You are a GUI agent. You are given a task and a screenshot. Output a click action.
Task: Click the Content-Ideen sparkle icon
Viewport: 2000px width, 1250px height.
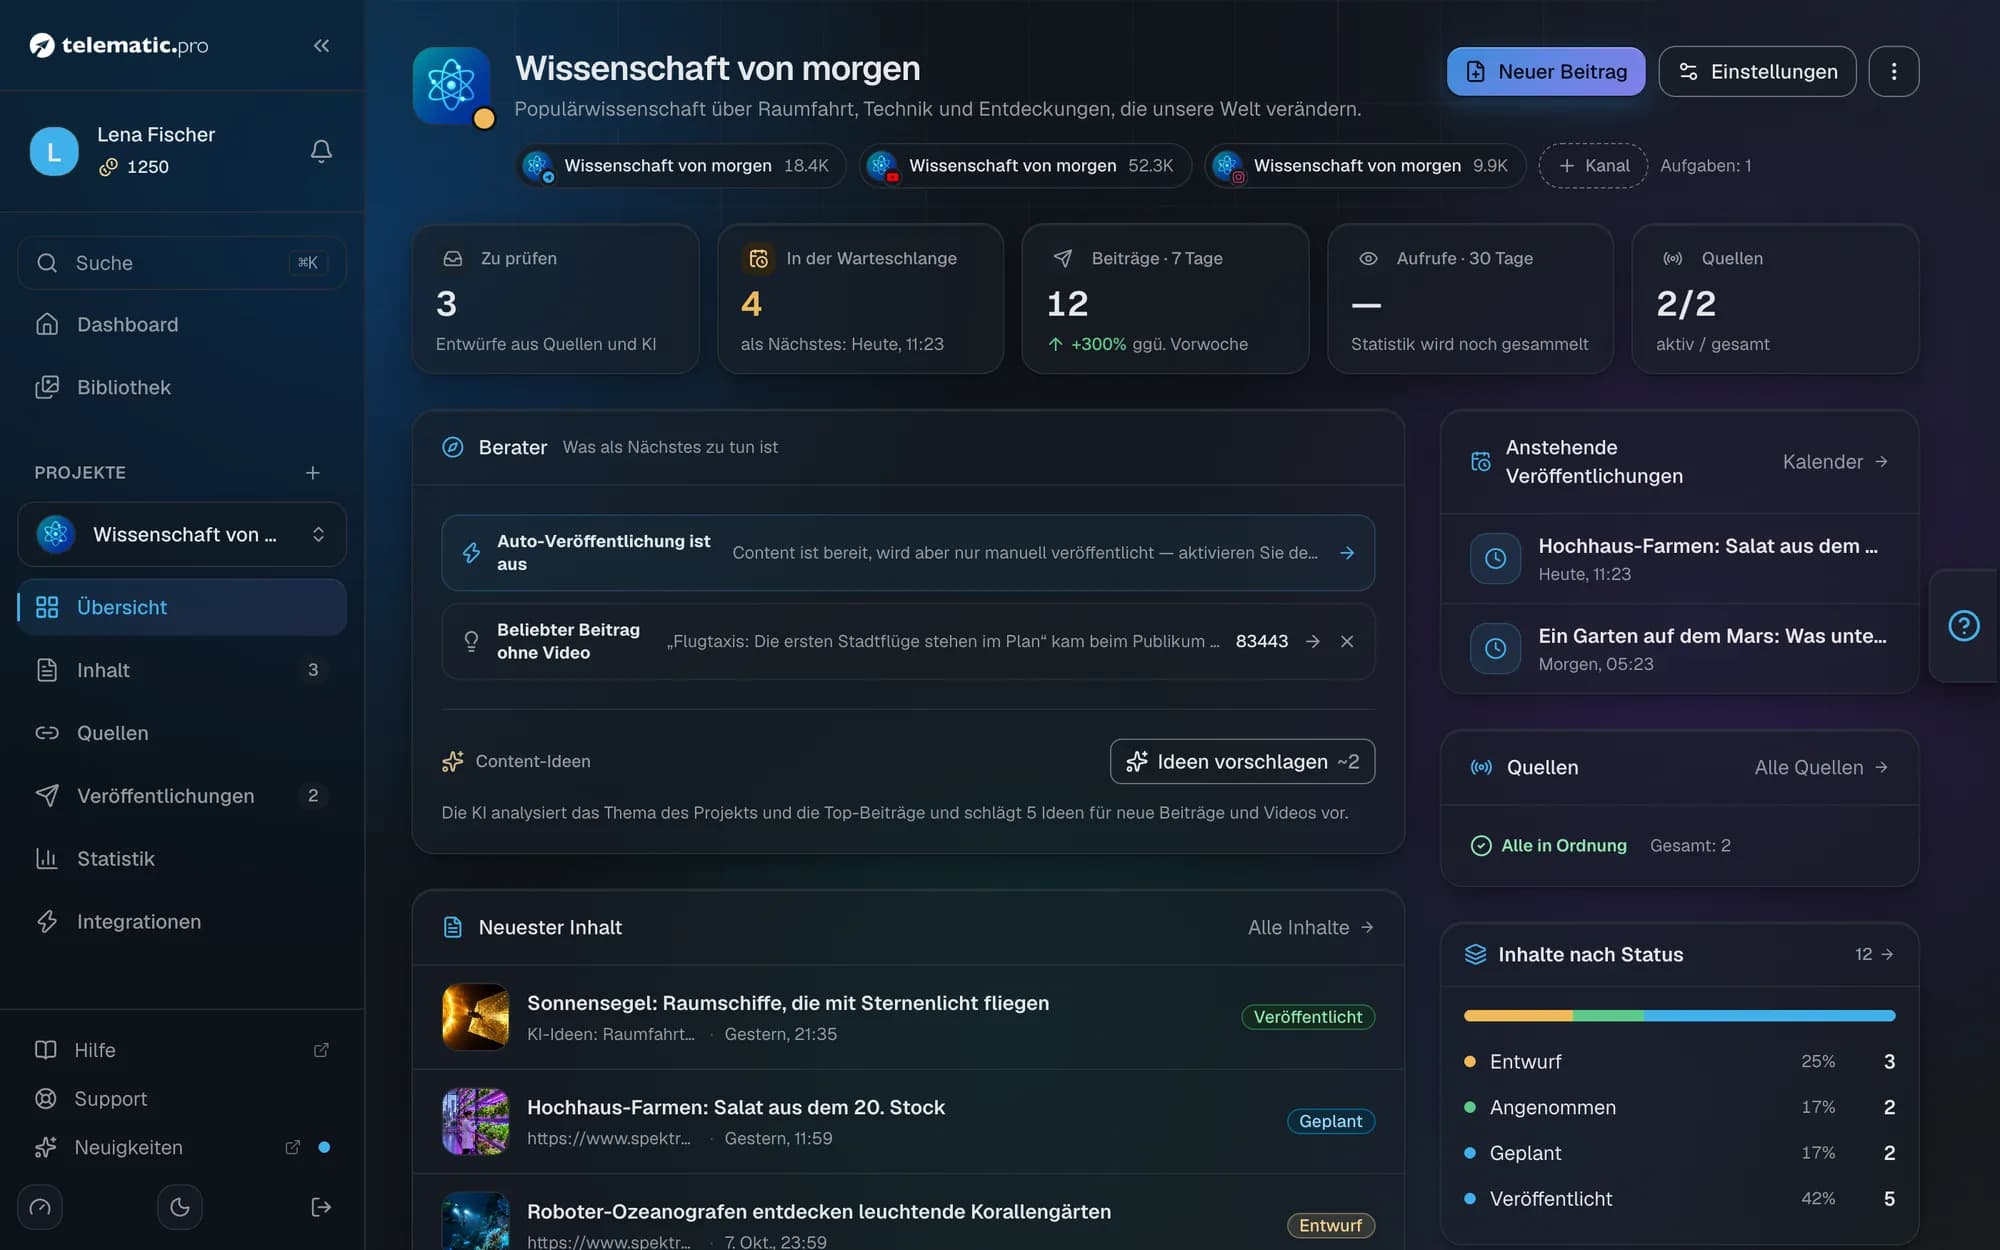[453, 761]
